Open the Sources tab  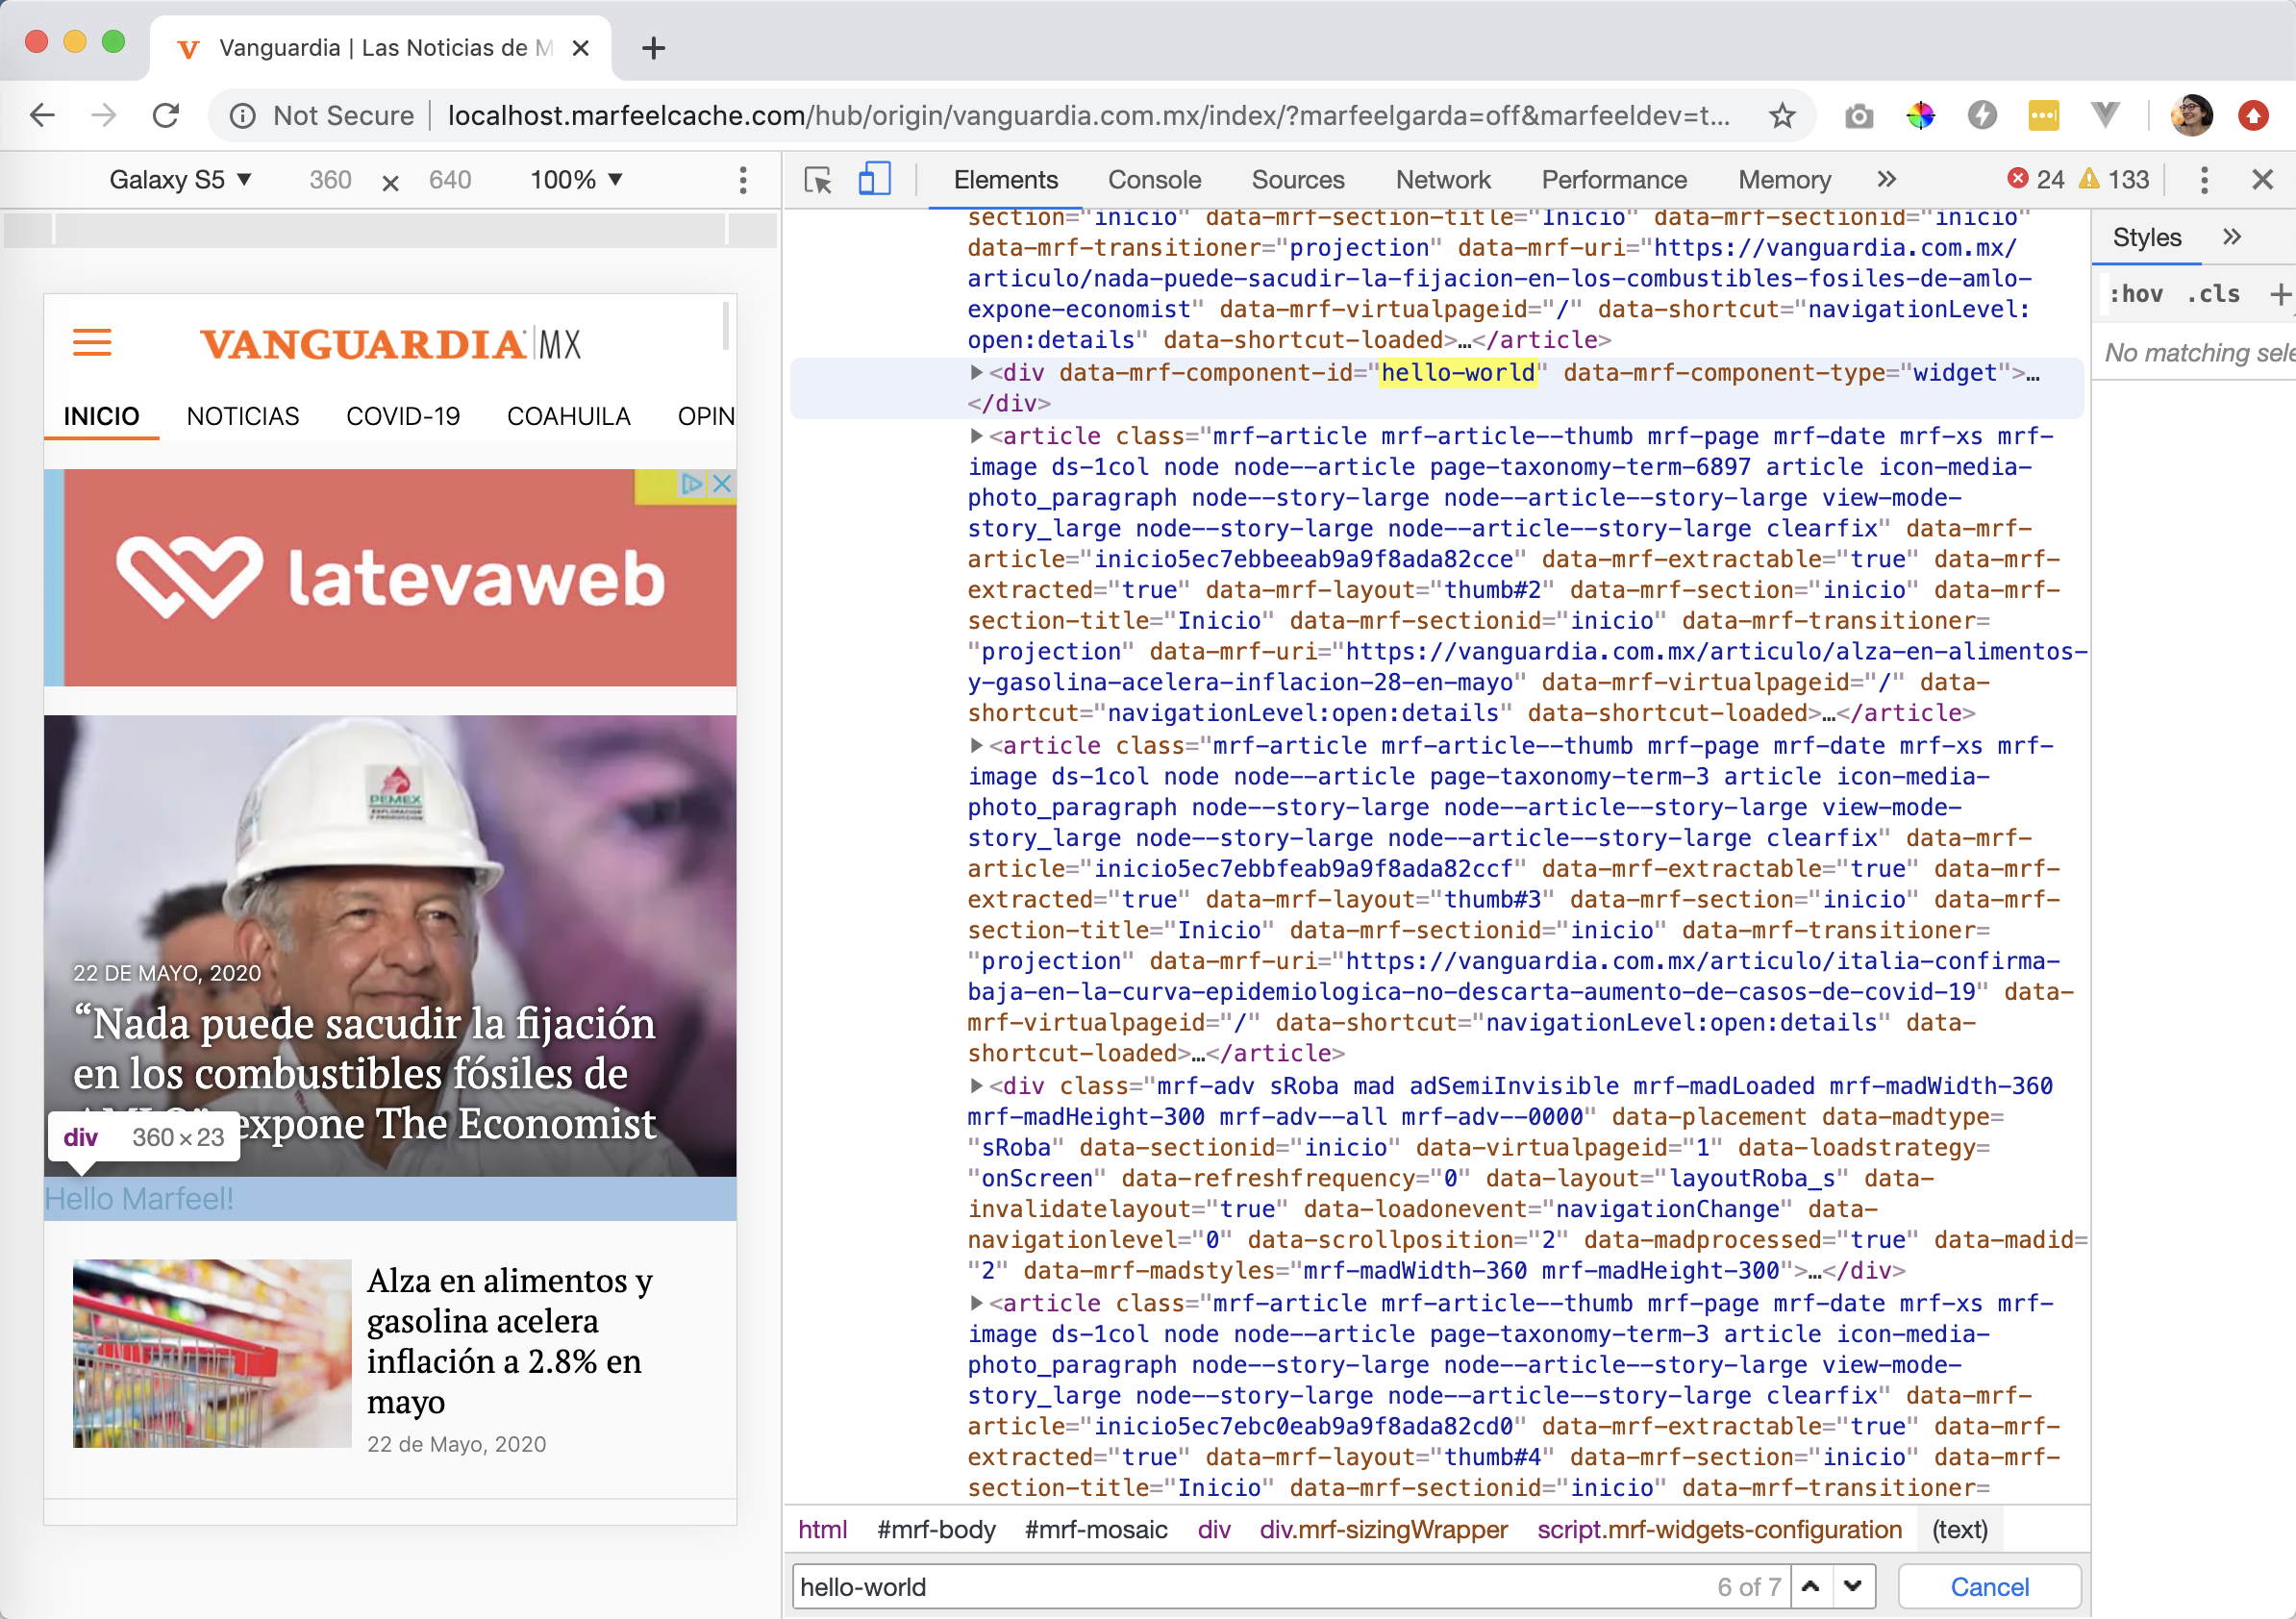1298,180
